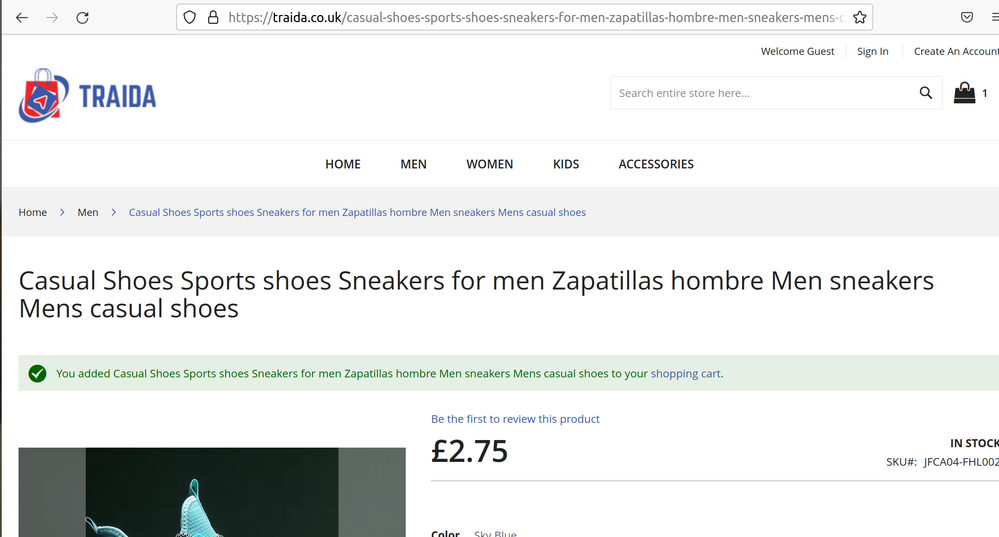
Task: Open the shopping cart bag icon
Action: [964, 93]
